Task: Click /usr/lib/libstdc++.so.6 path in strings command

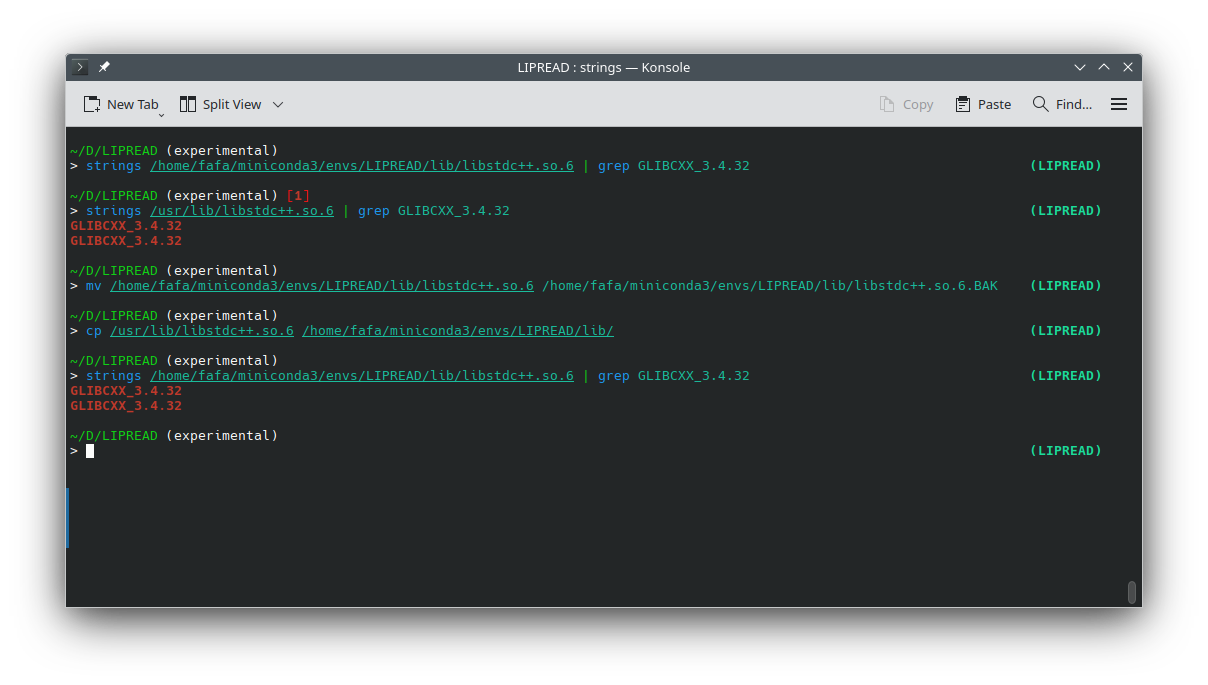Action: pyautogui.click(x=241, y=211)
